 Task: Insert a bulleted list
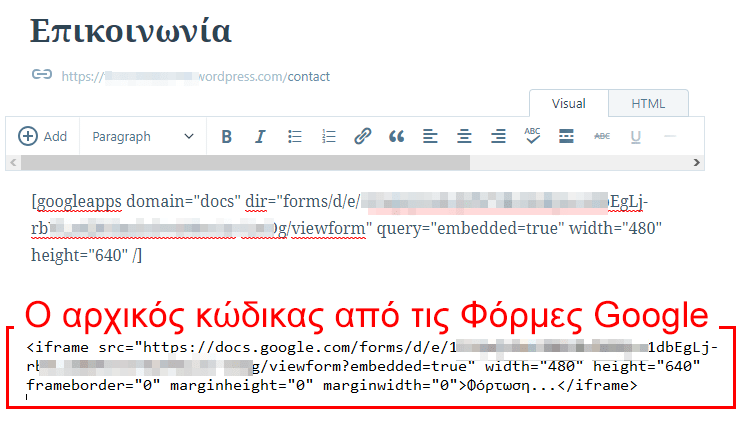click(295, 137)
